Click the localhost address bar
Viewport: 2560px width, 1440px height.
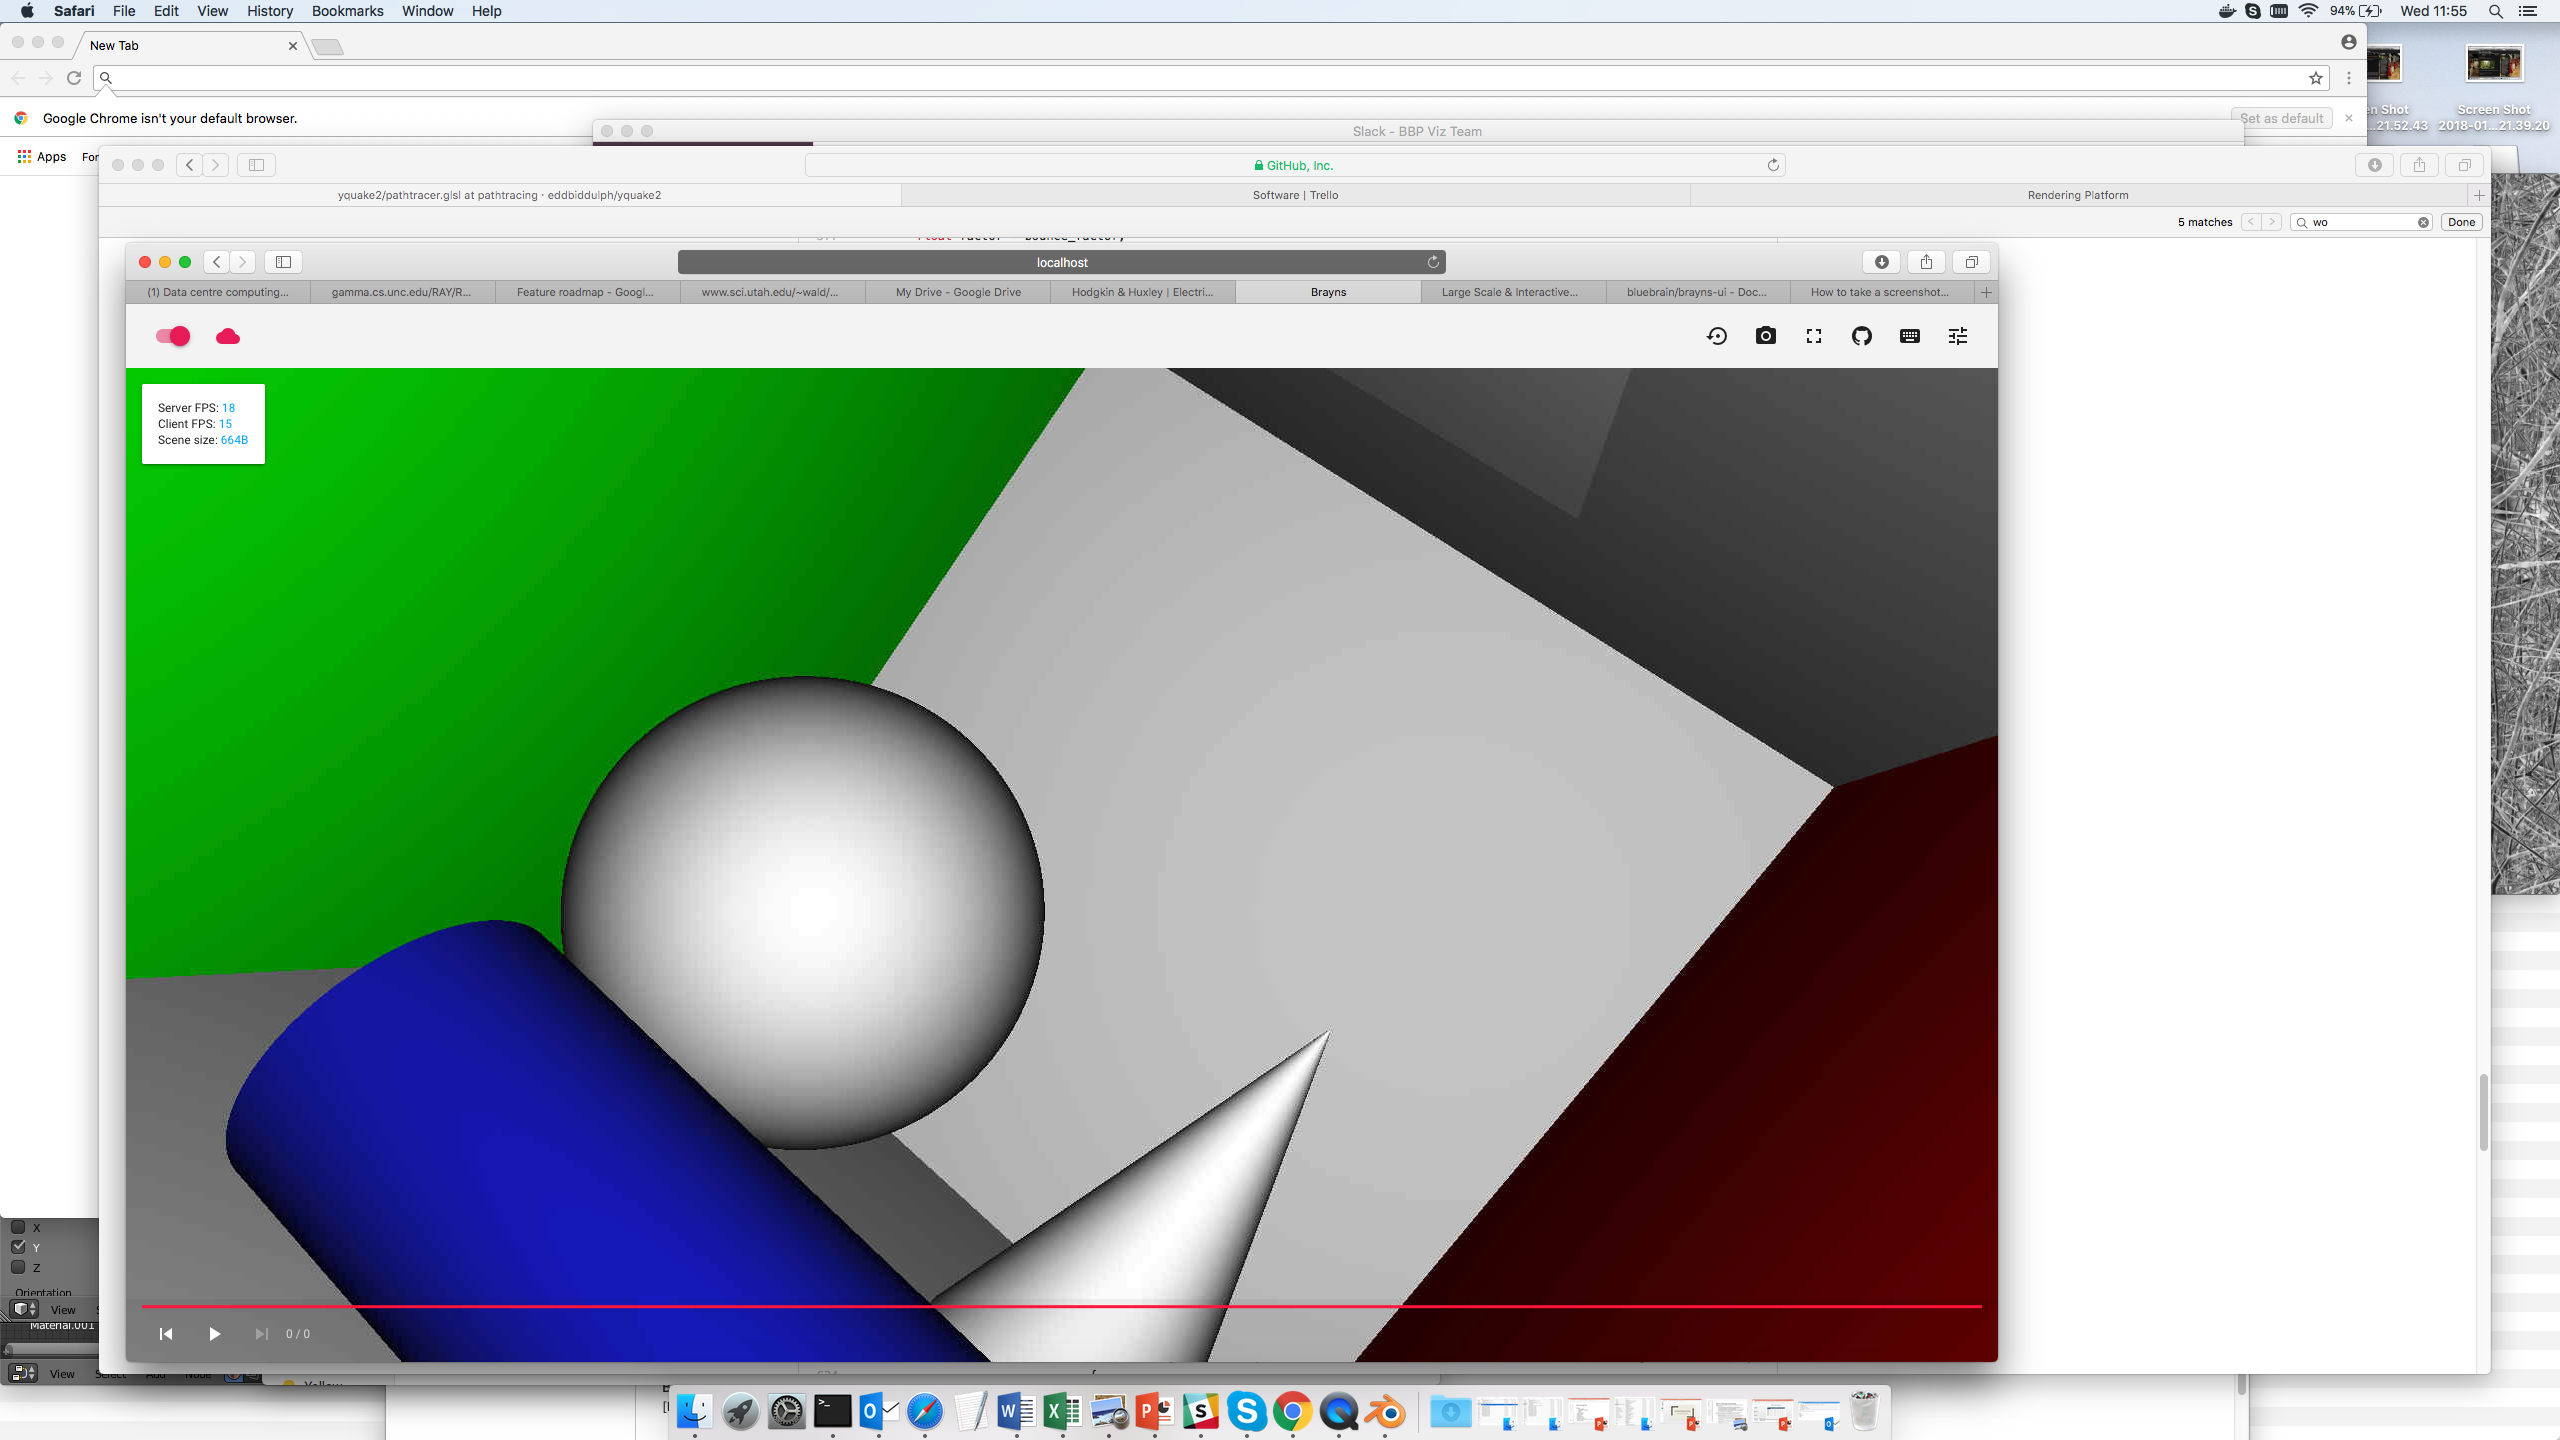click(x=1062, y=262)
